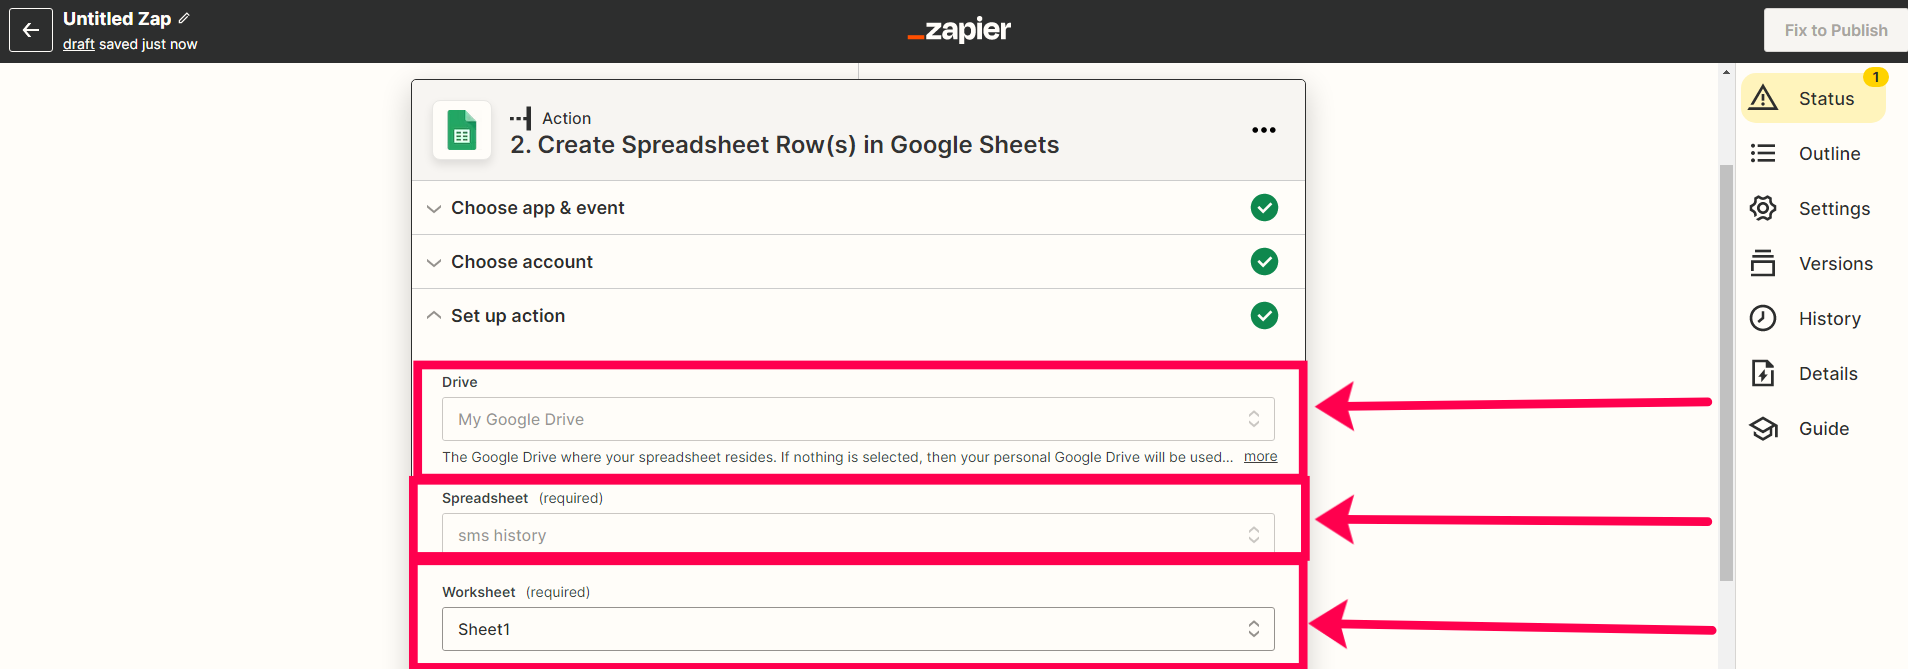Click the pencil icon to rename the Zap
The height and width of the screenshot is (669, 1908).
click(x=184, y=18)
